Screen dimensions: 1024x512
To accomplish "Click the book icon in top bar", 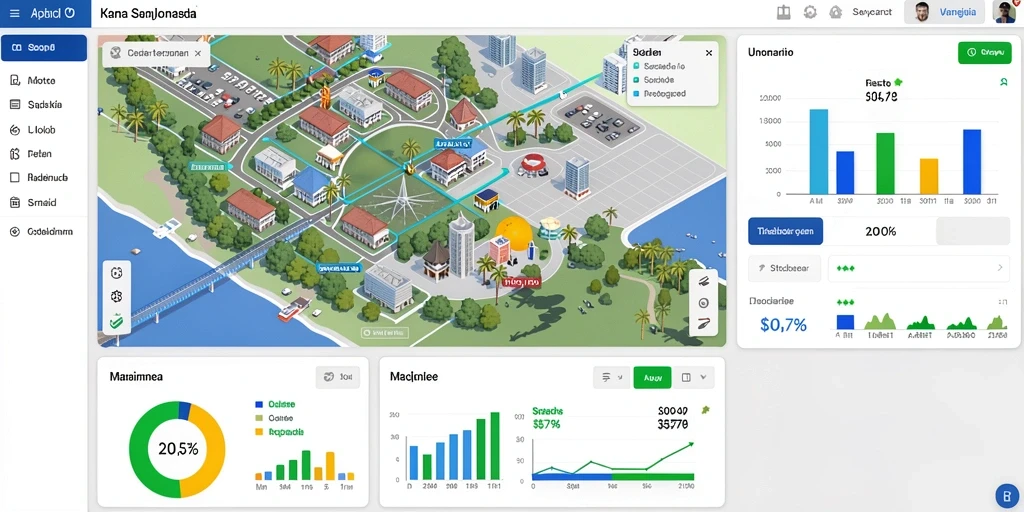I will tap(784, 12).
